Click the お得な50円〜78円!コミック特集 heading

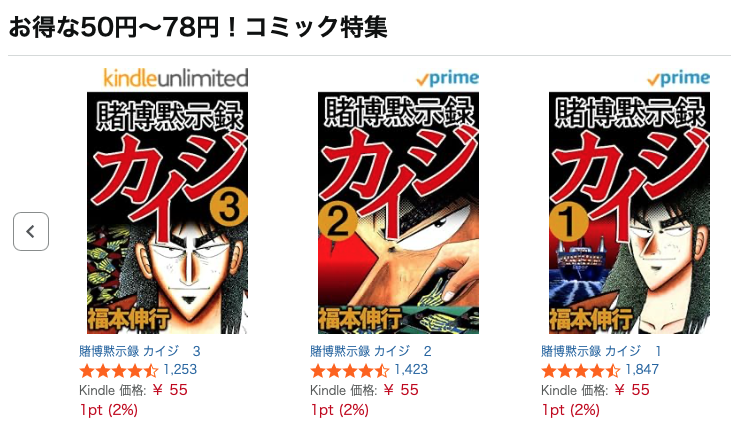coord(198,27)
